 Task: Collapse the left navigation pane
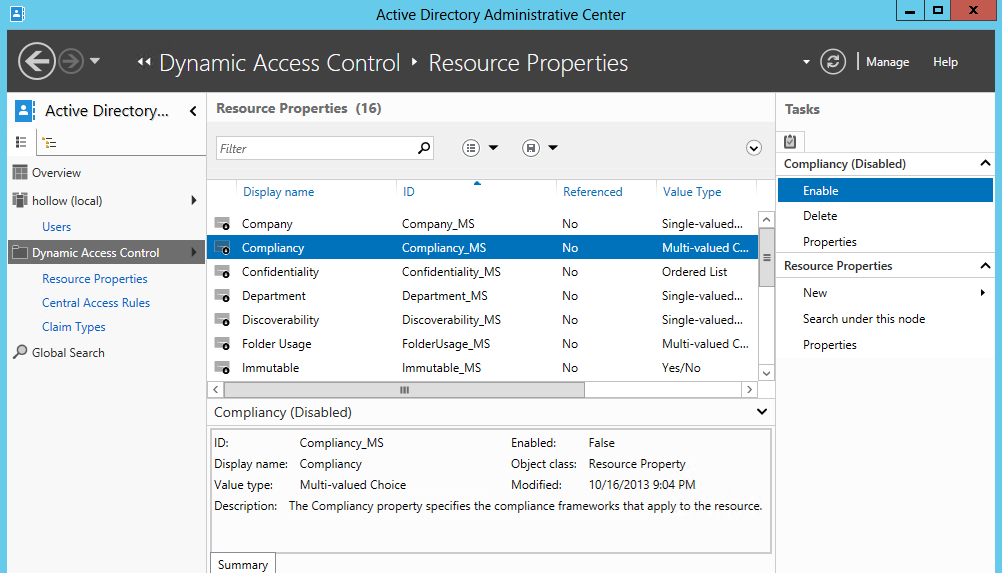pyautogui.click(x=193, y=111)
